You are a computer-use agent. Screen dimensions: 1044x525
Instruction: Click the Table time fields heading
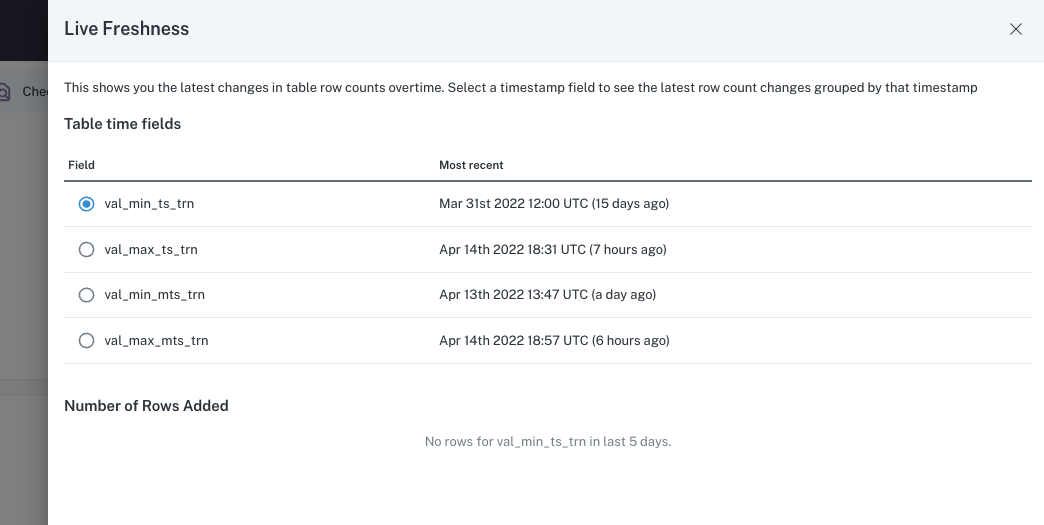tap(122, 124)
